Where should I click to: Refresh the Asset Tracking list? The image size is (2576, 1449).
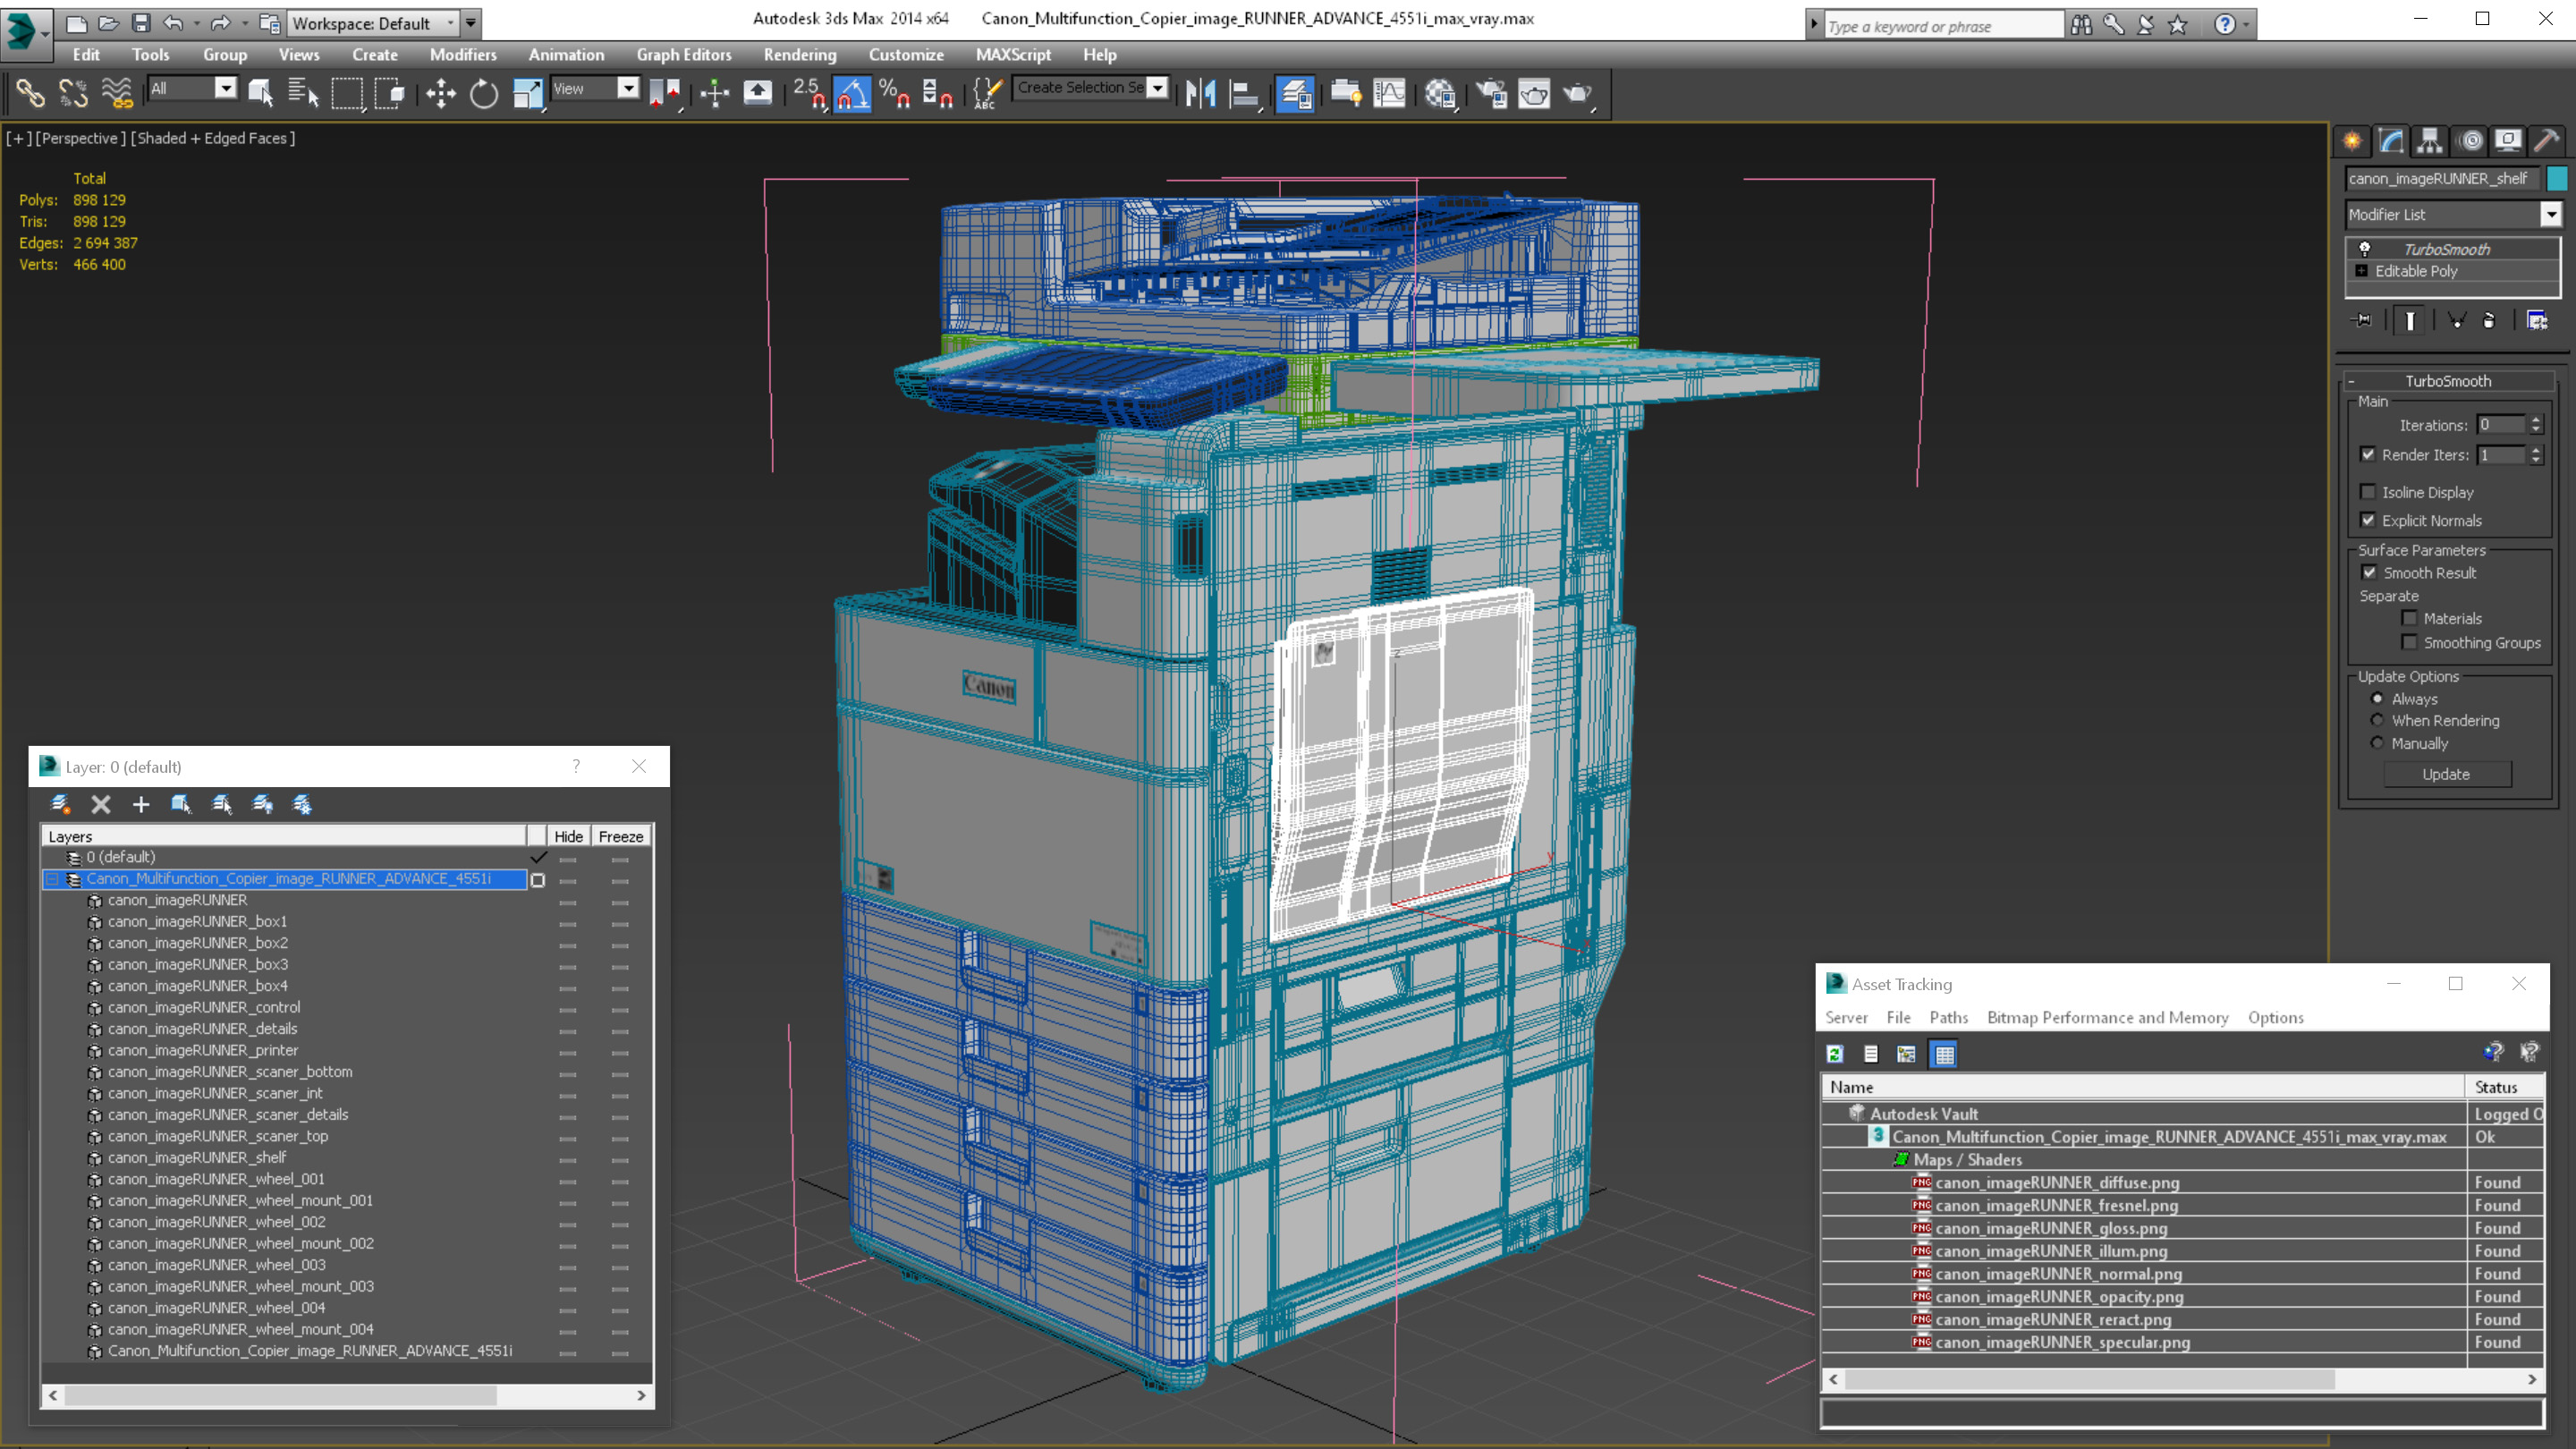click(x=1835, y=1054)
